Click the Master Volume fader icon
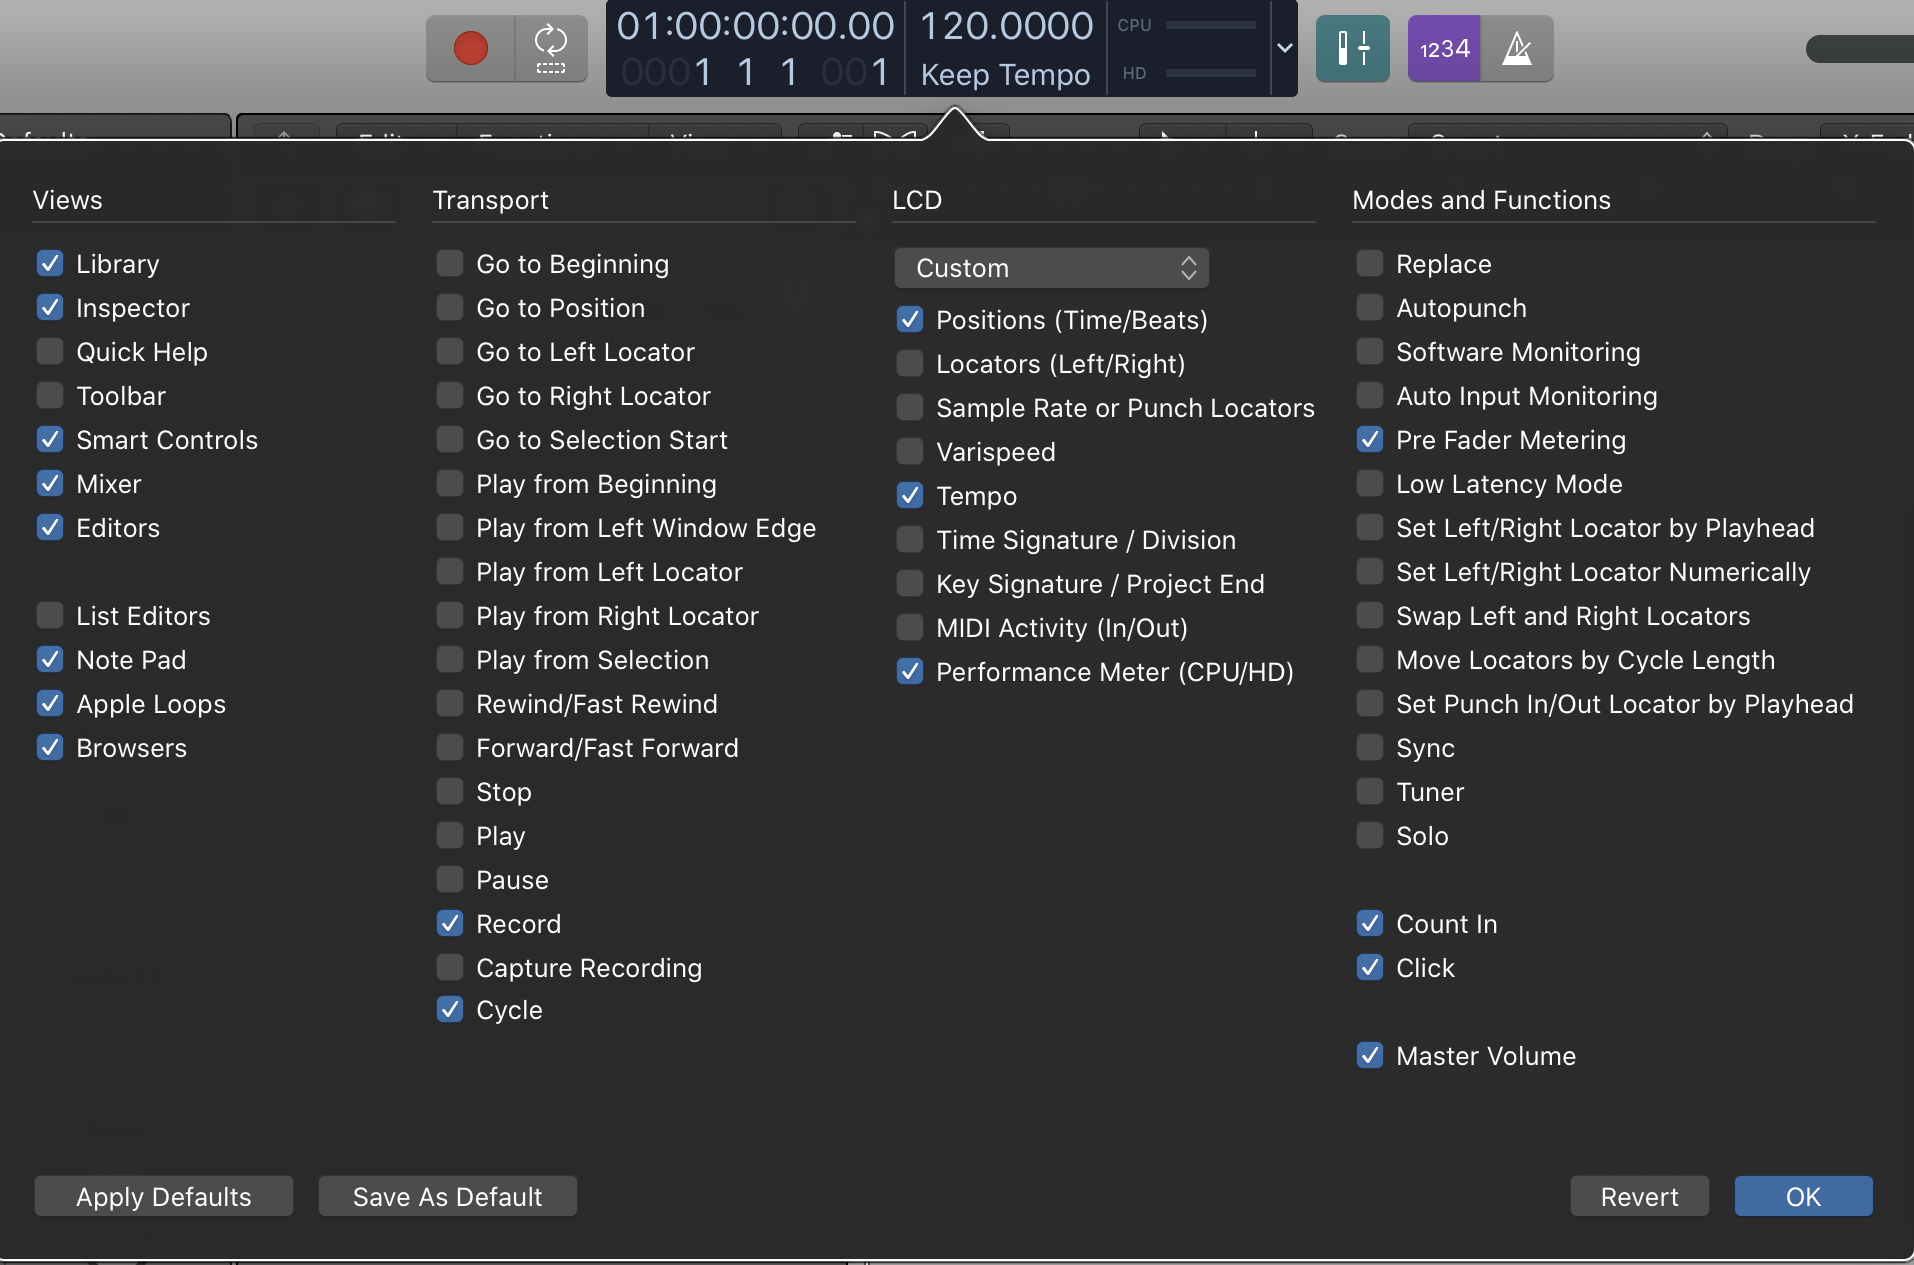Screen dimensions: 1914x1265 pyautogui.click(x=1352, y=48)
